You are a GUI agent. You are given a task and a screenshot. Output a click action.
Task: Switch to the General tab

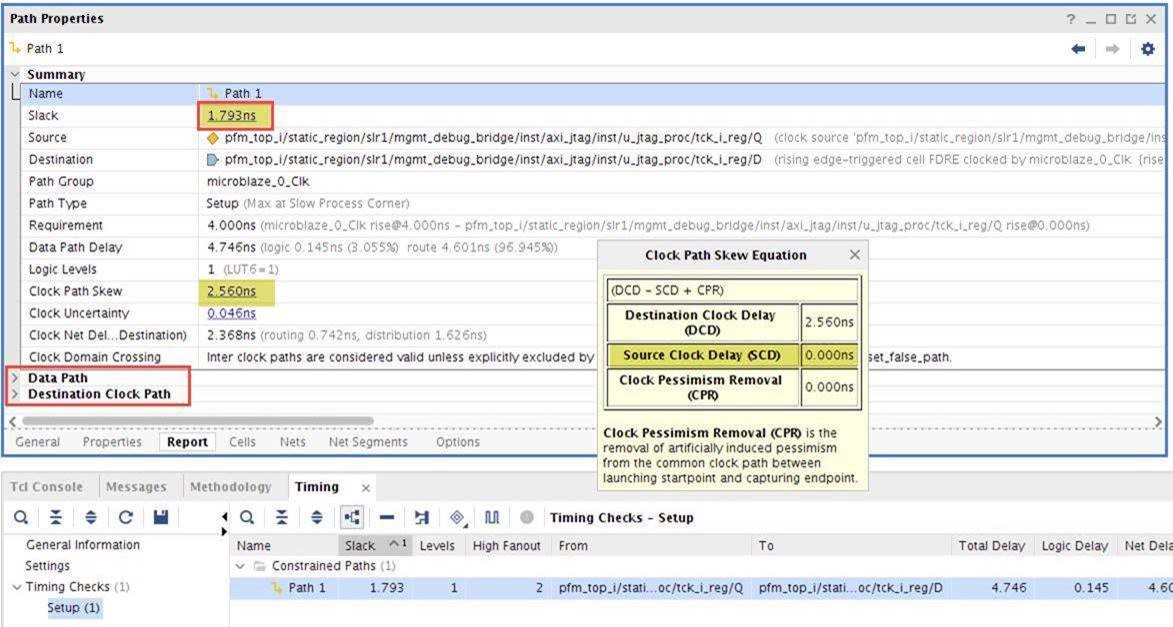37,442
